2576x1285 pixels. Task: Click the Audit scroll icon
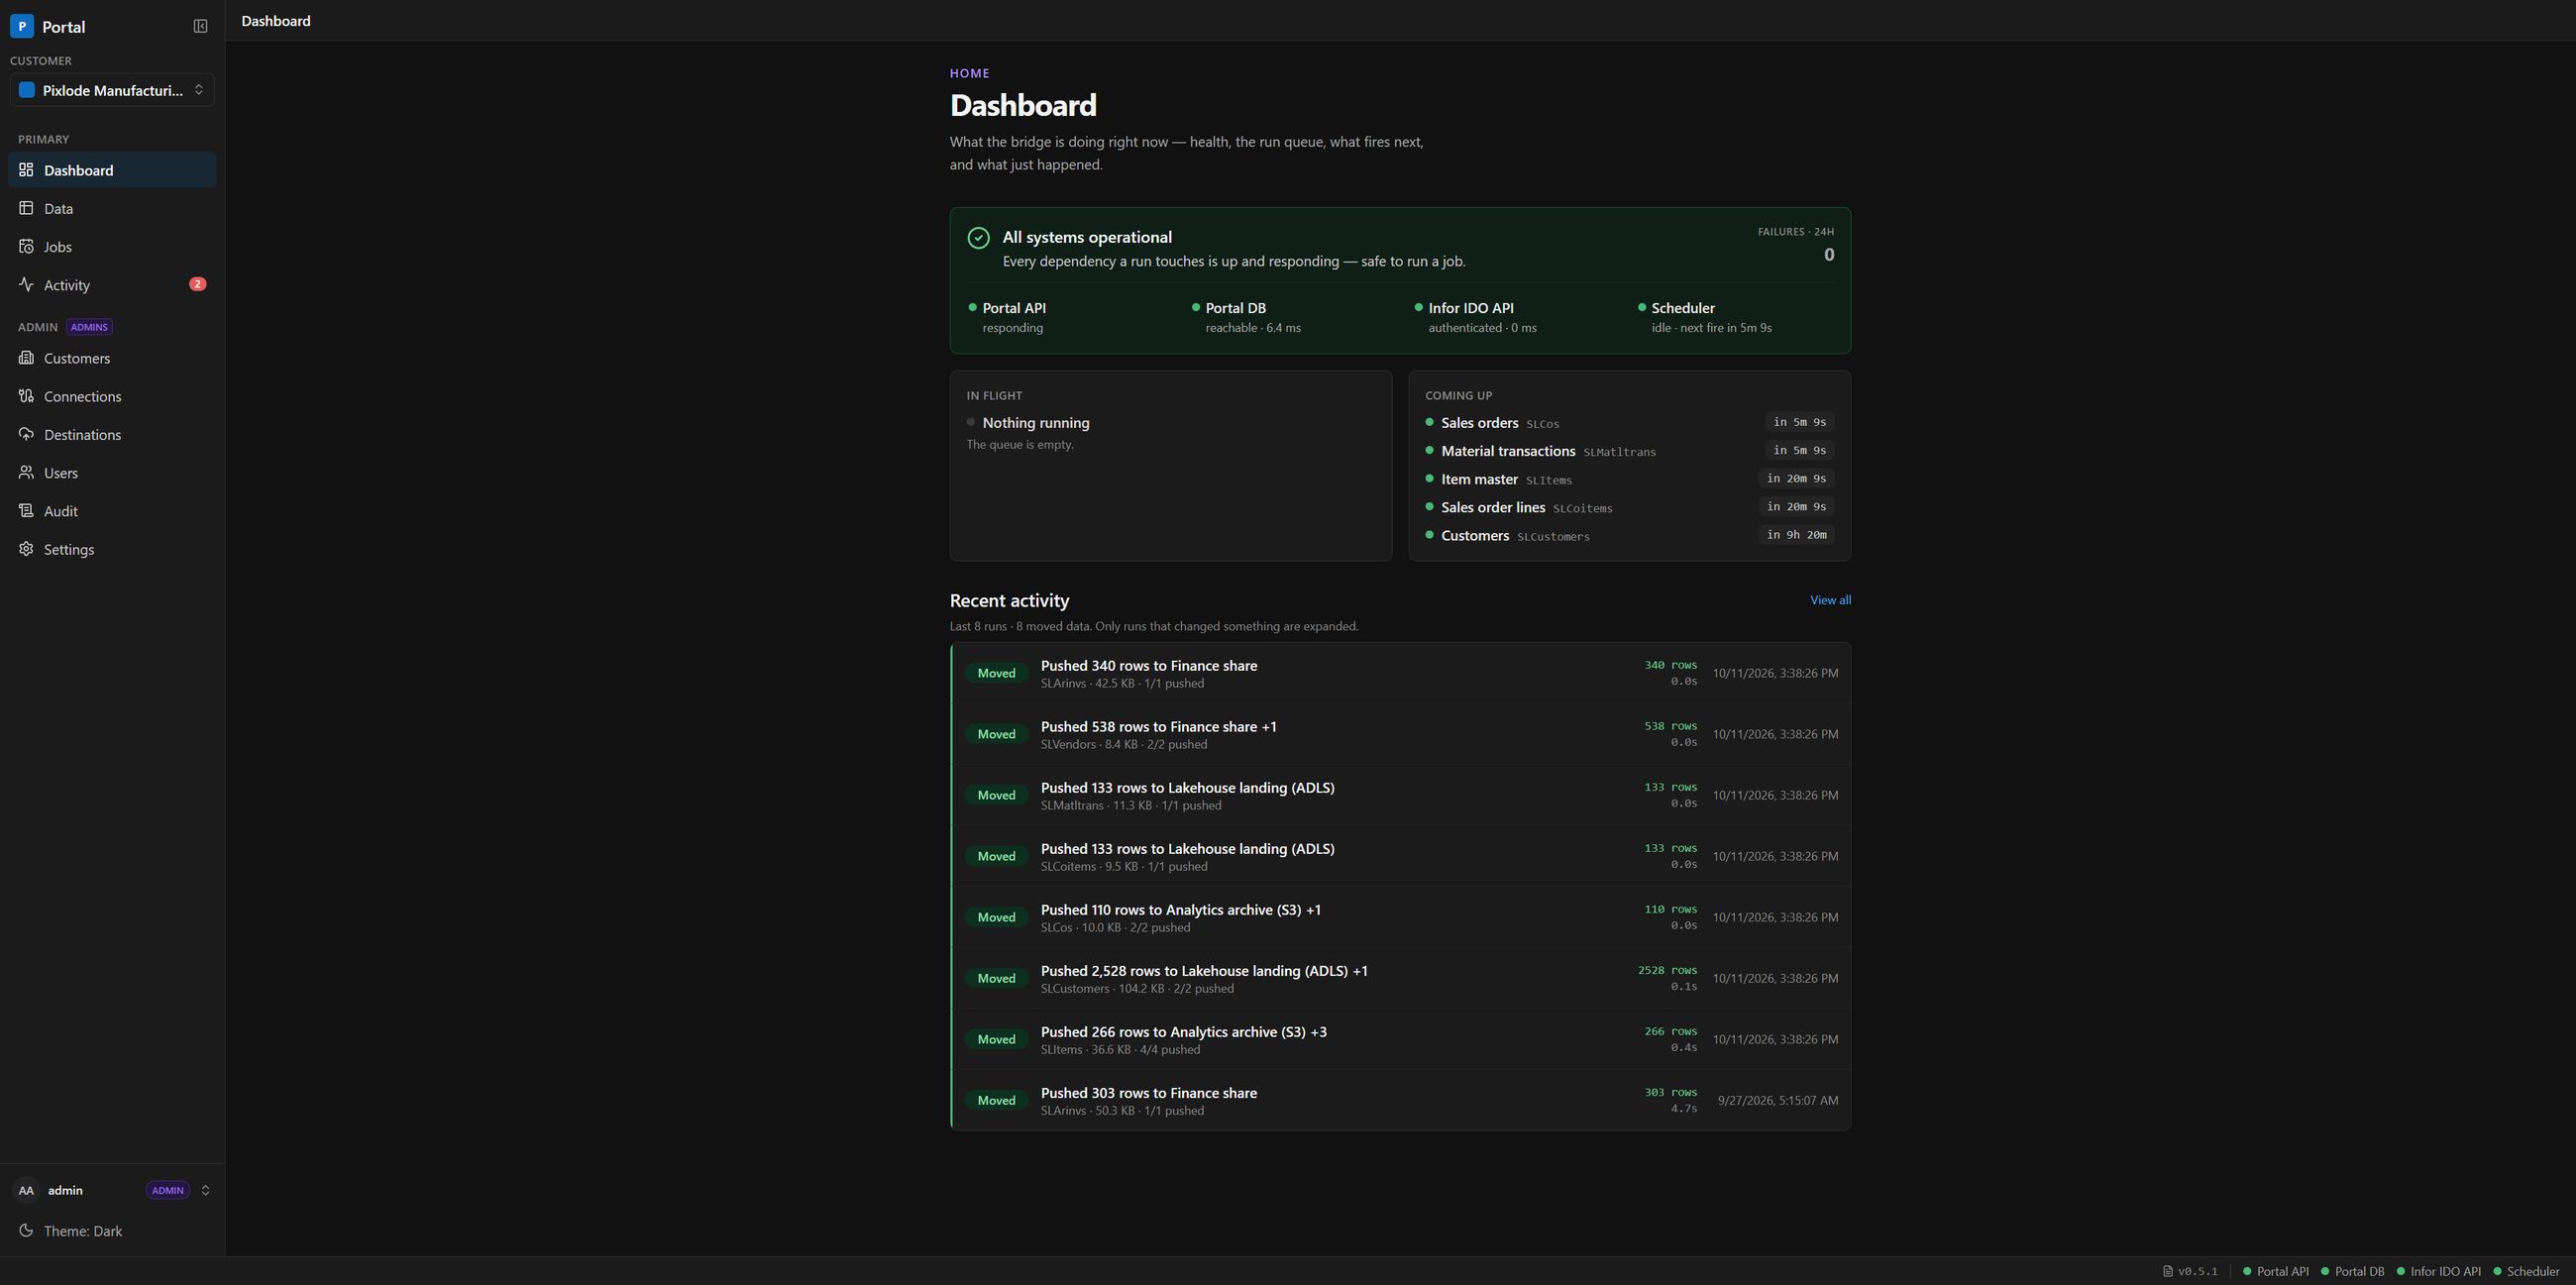pyautogui.click(x=27, y=510)
